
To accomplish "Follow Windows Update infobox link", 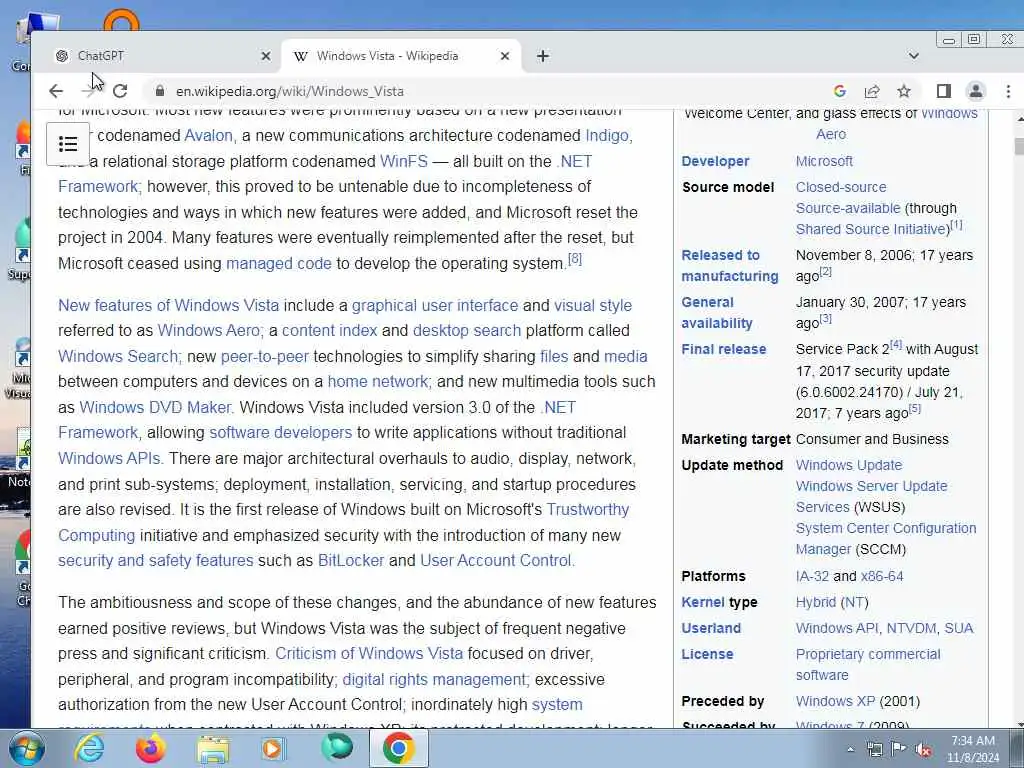I will (x=849, y=466).
